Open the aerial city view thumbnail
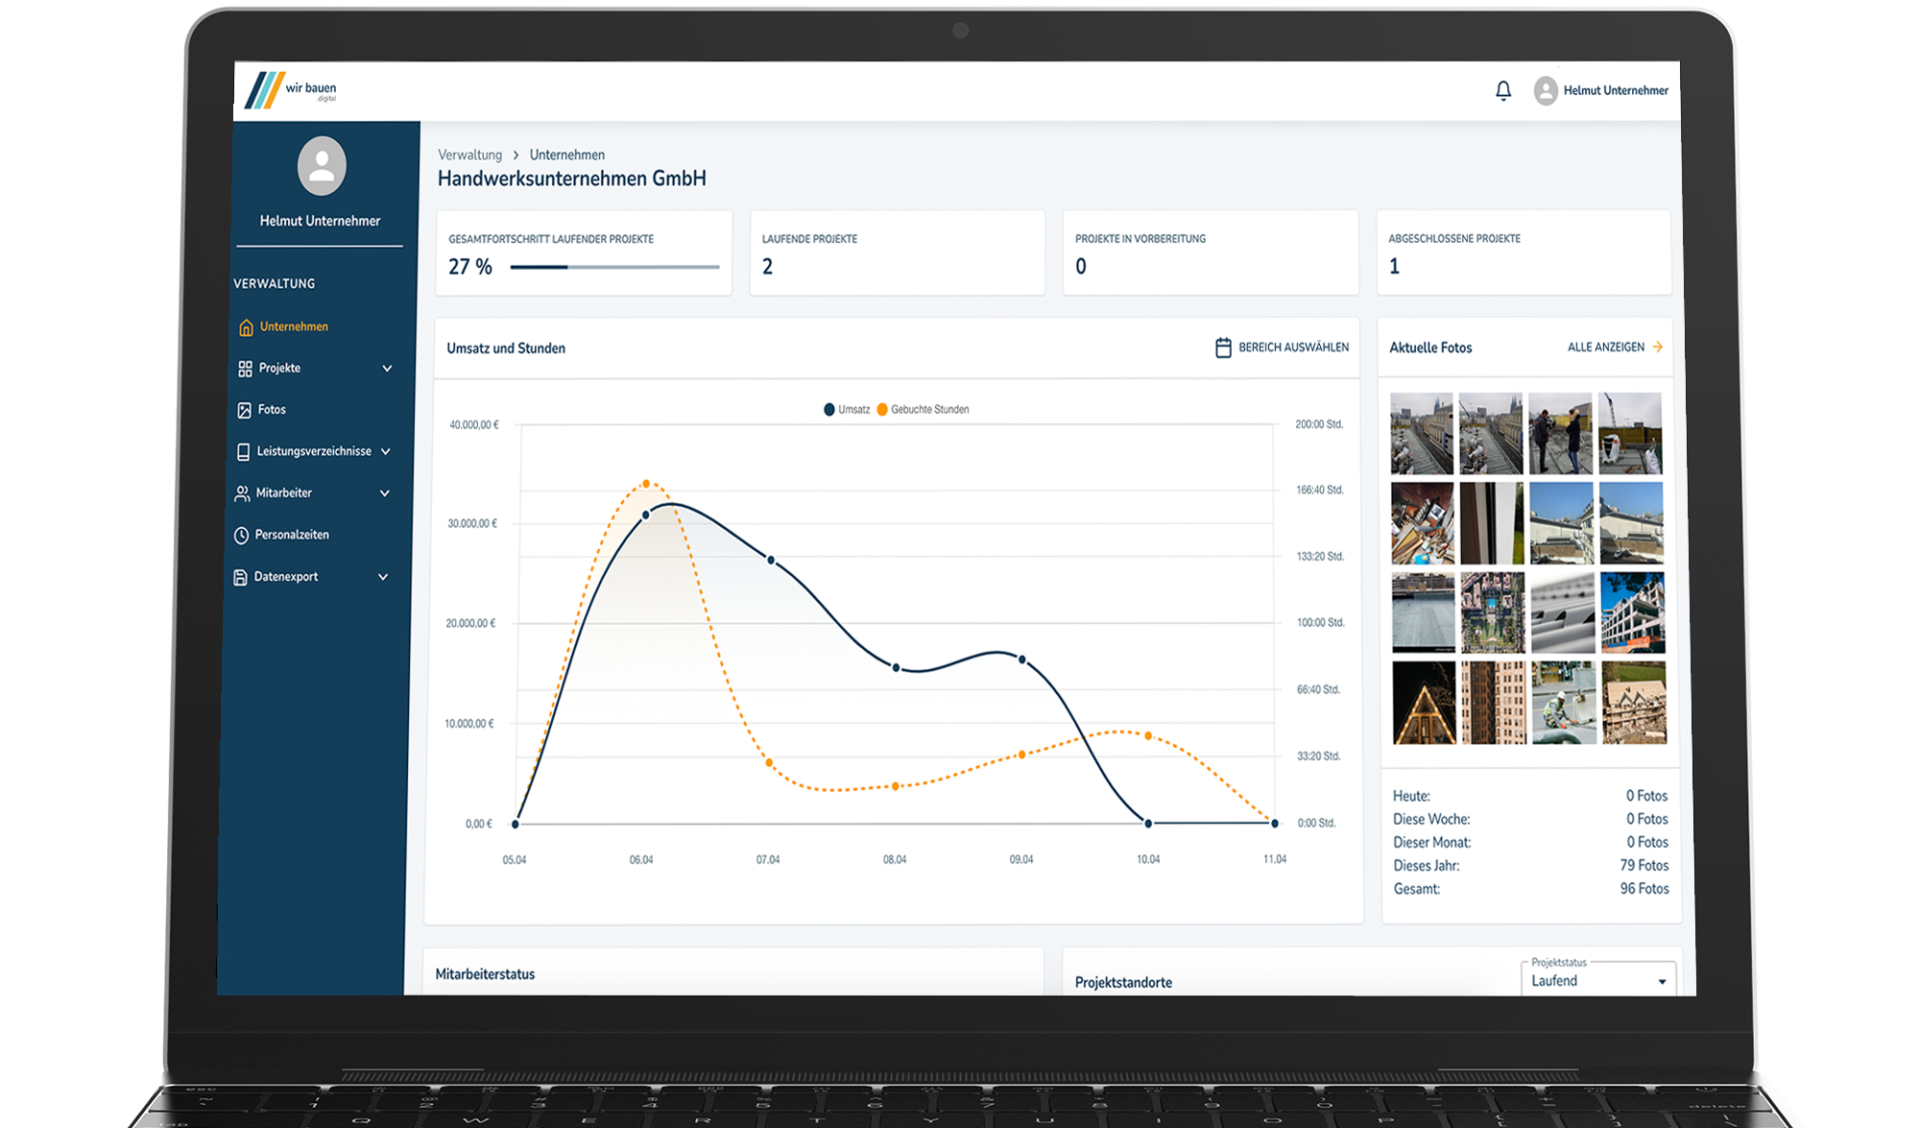The height and width of the screenshot is (1128, 1920). (x=1493, y=613)
